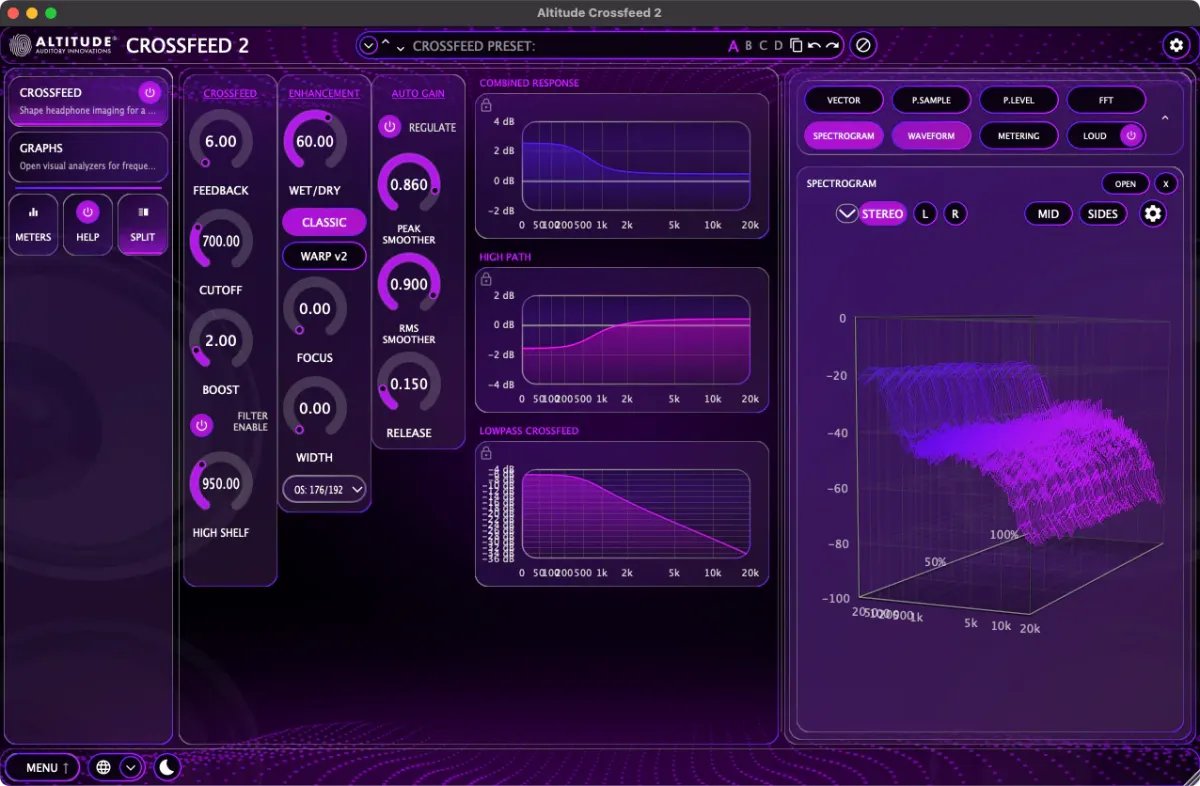Toggle the Crossfeed module power button
1200x786 pixels.
(150, 92)
